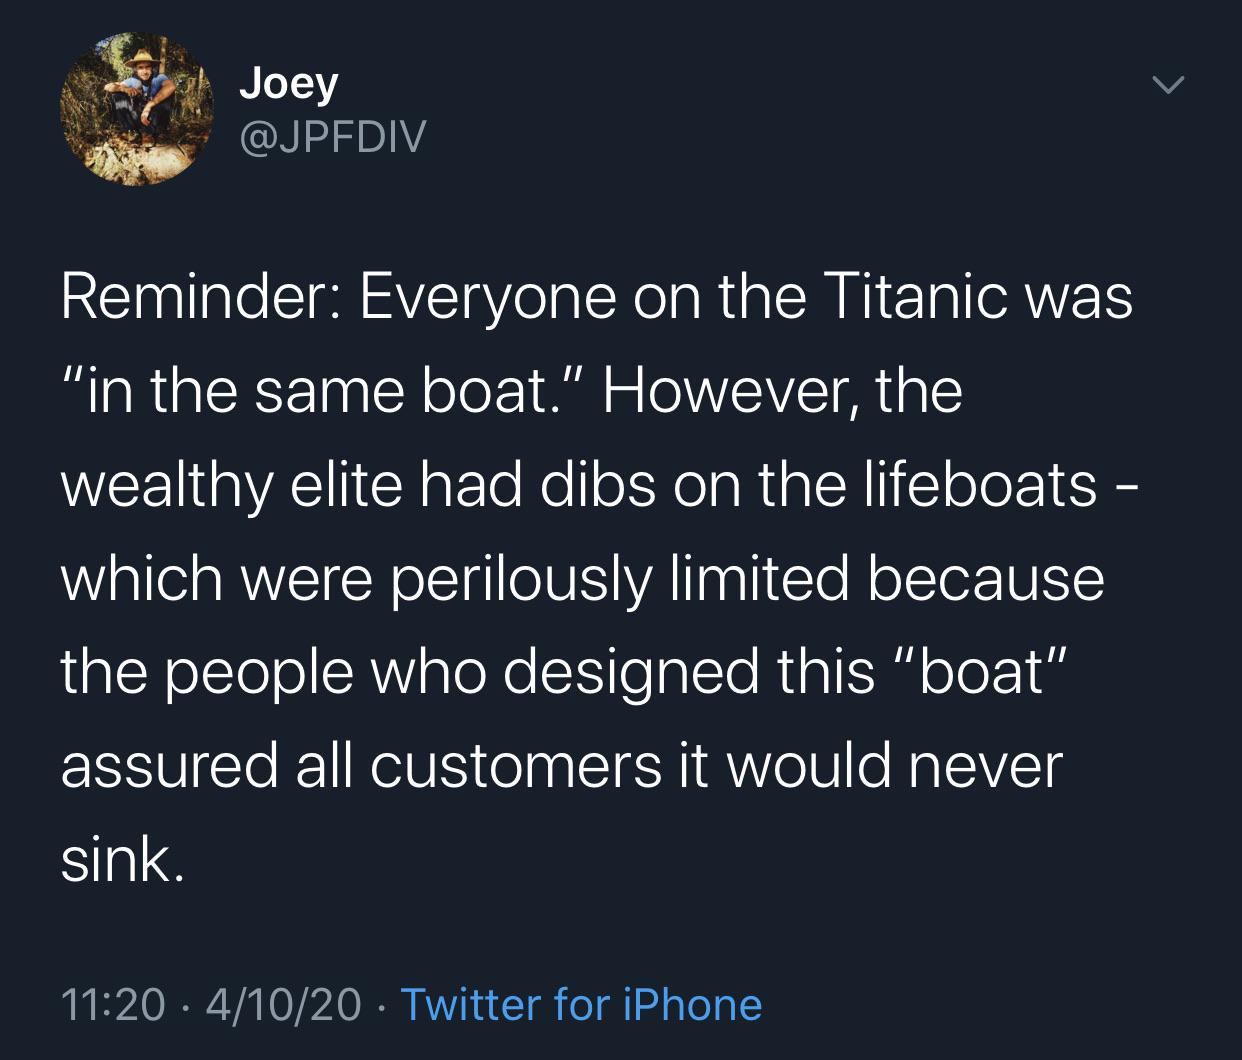The height and width of the screenshot is (1060, 1242).
Task: Click the display name Joey
Action: point(288,84)
